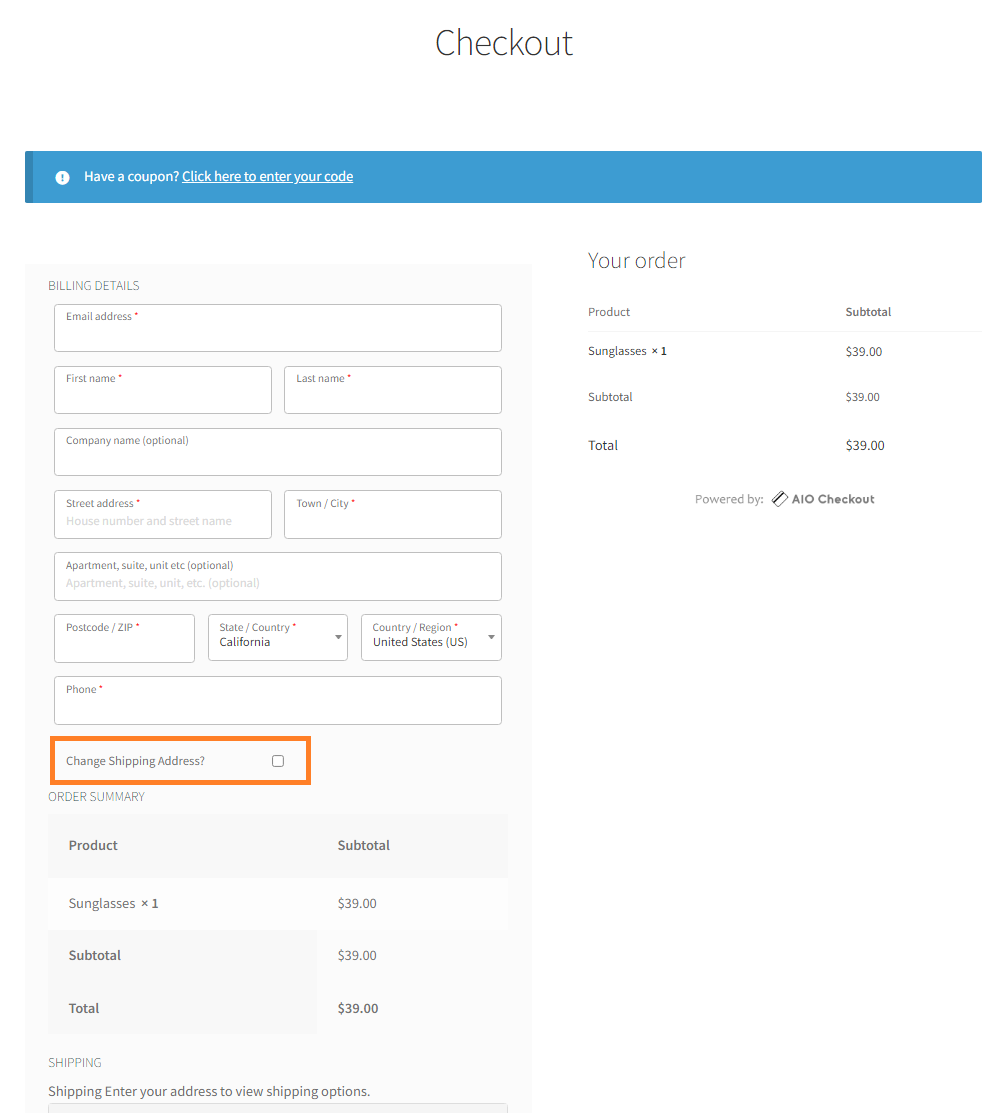
Task: Click the 'Click here to enter your code' link
Action: [x=268, y=177]
